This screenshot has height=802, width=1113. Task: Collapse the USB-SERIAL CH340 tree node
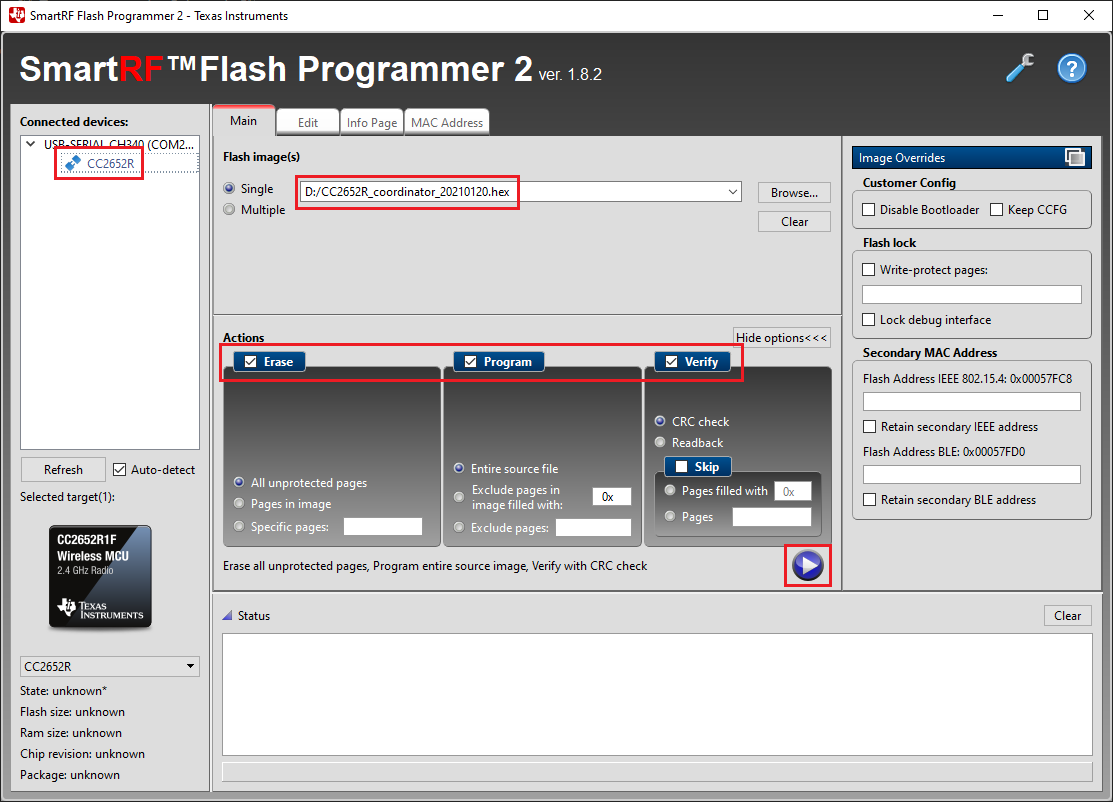click(x=30, y=143)
